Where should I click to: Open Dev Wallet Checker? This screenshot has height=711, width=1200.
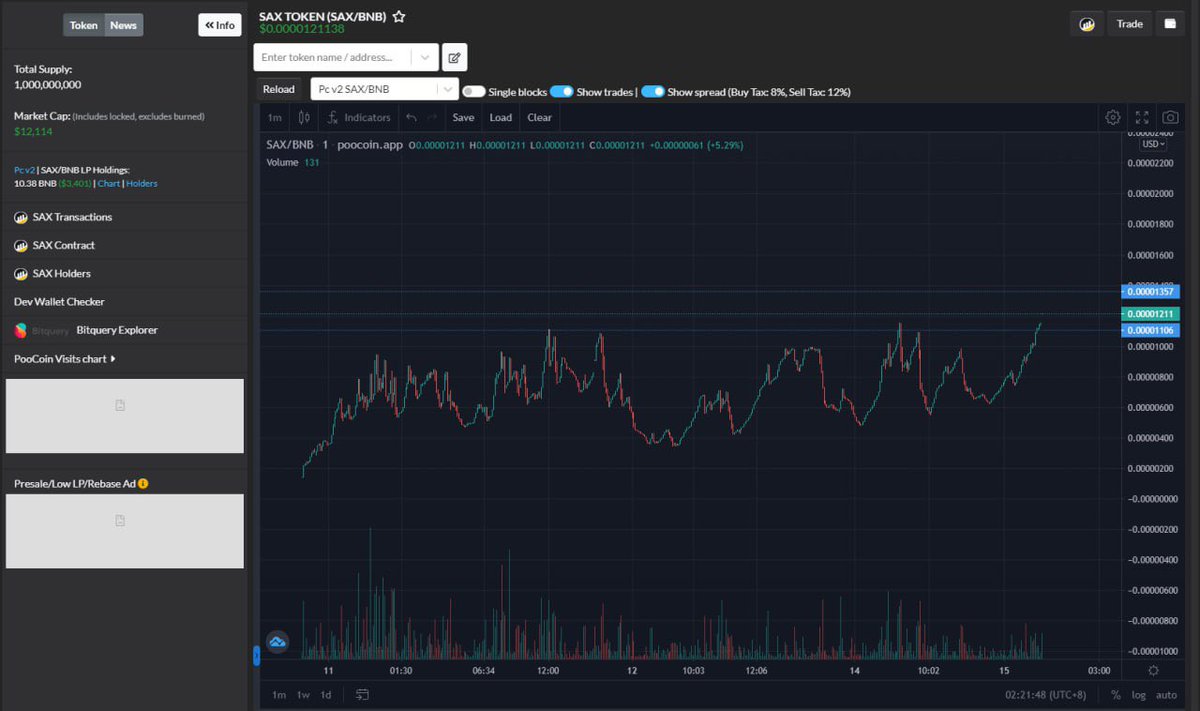[x=59, y=301]
